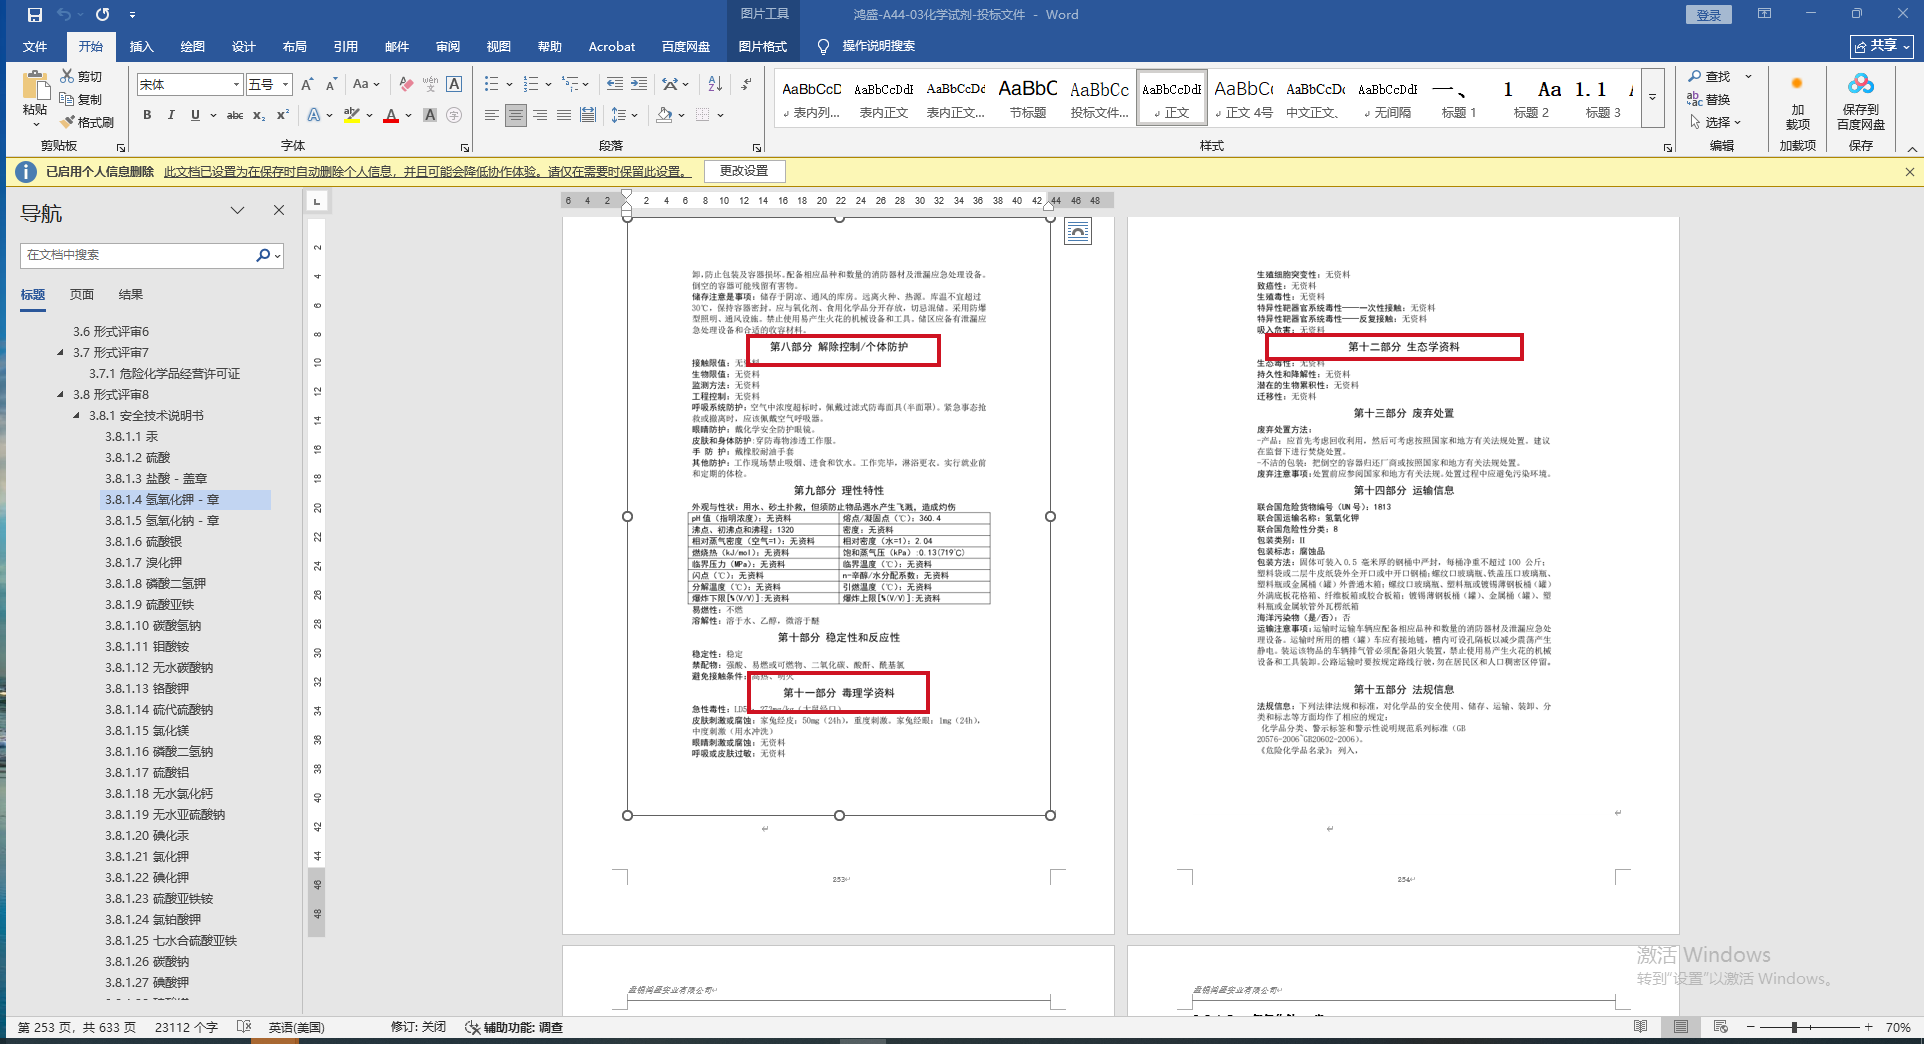This screenshot has width=1924, height=1044.
Task: Toggle bold formatting
Action: [147, 115]
